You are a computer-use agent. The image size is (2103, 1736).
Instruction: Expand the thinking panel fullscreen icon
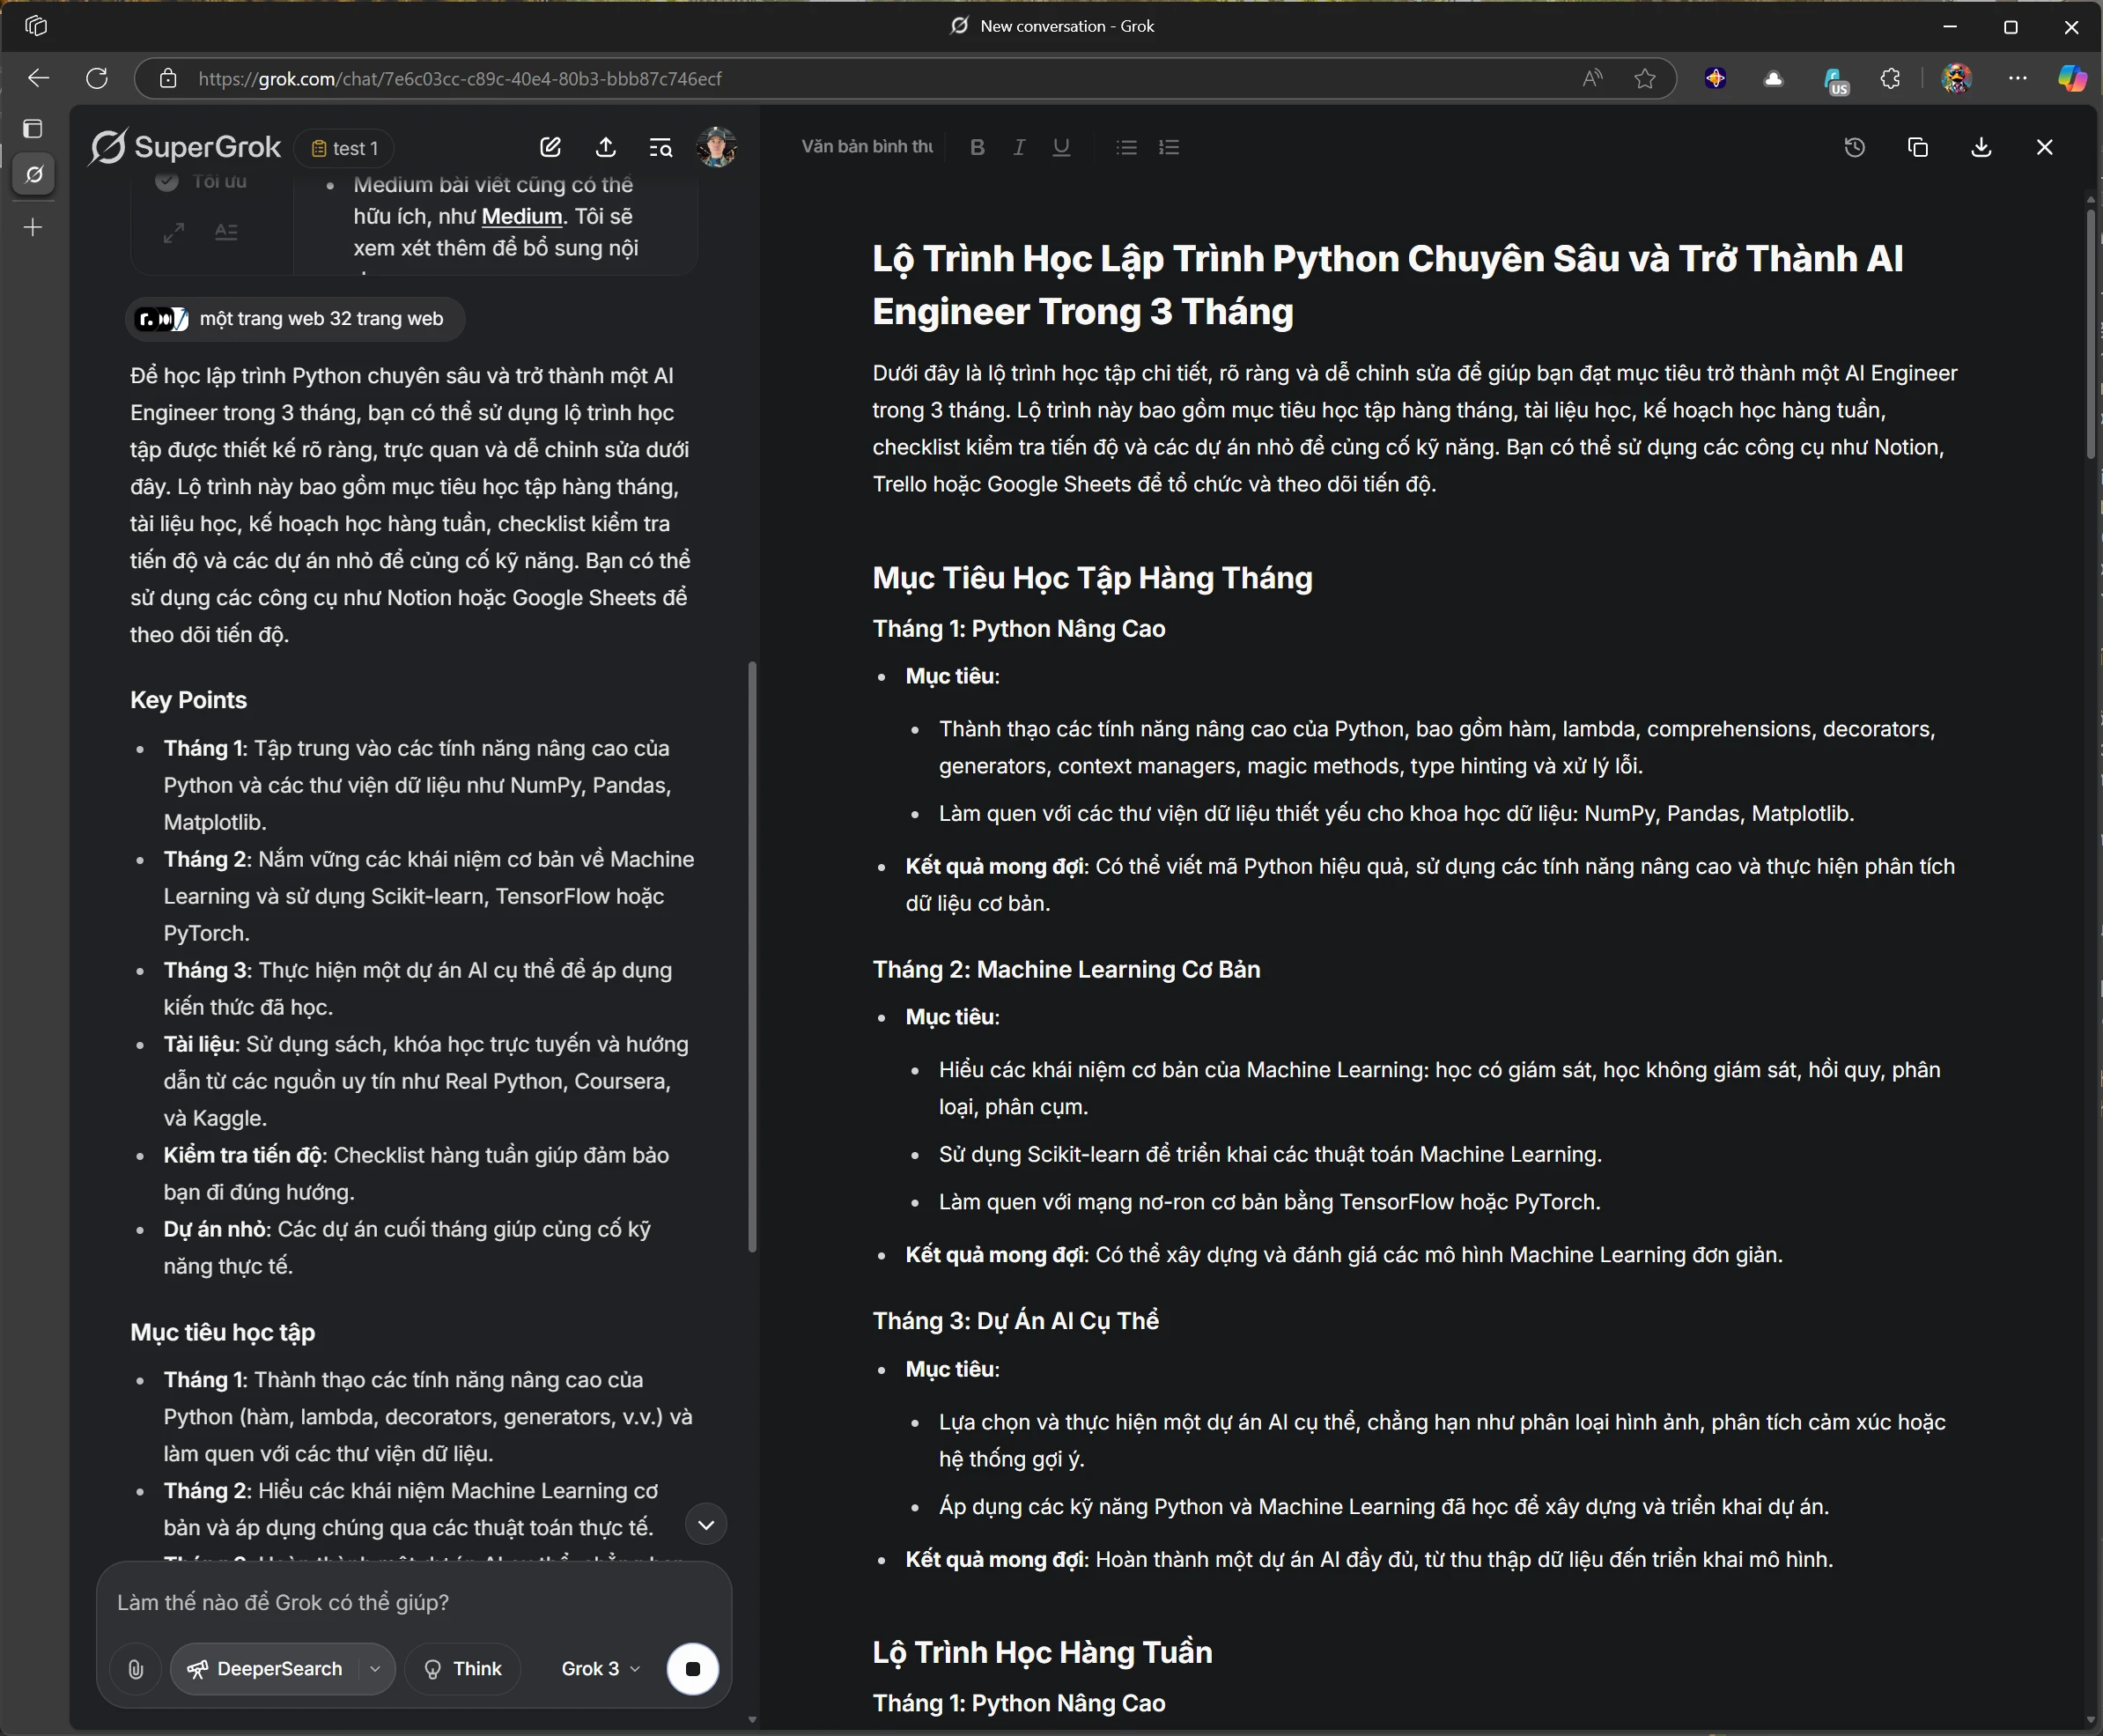pyautogui.click(x=174, y=233)
